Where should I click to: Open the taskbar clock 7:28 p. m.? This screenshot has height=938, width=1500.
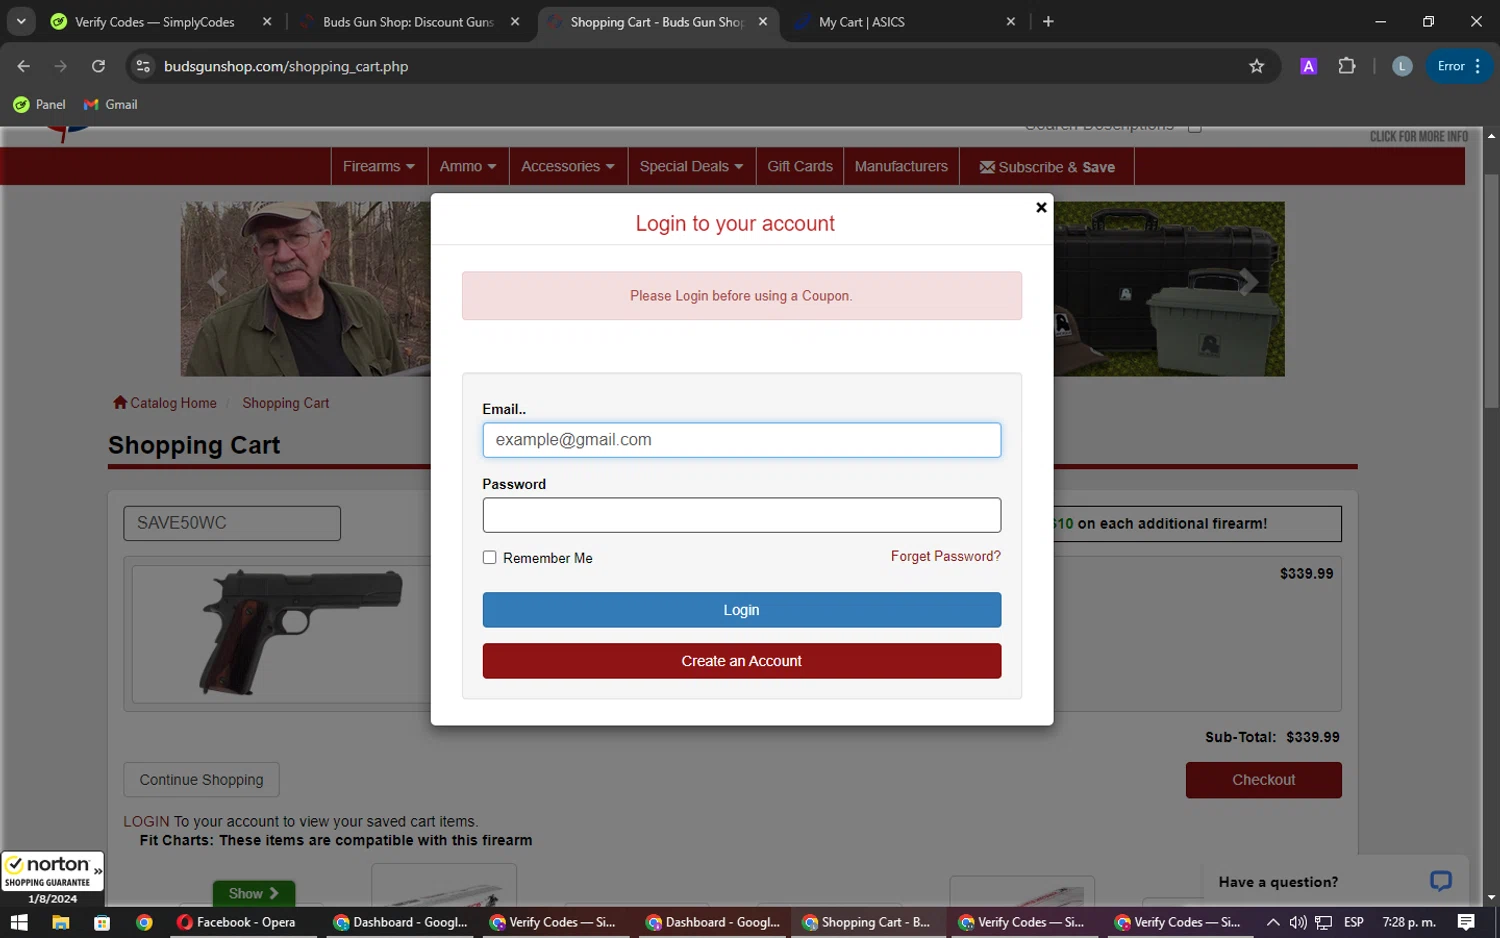(x=1408, y=922)
